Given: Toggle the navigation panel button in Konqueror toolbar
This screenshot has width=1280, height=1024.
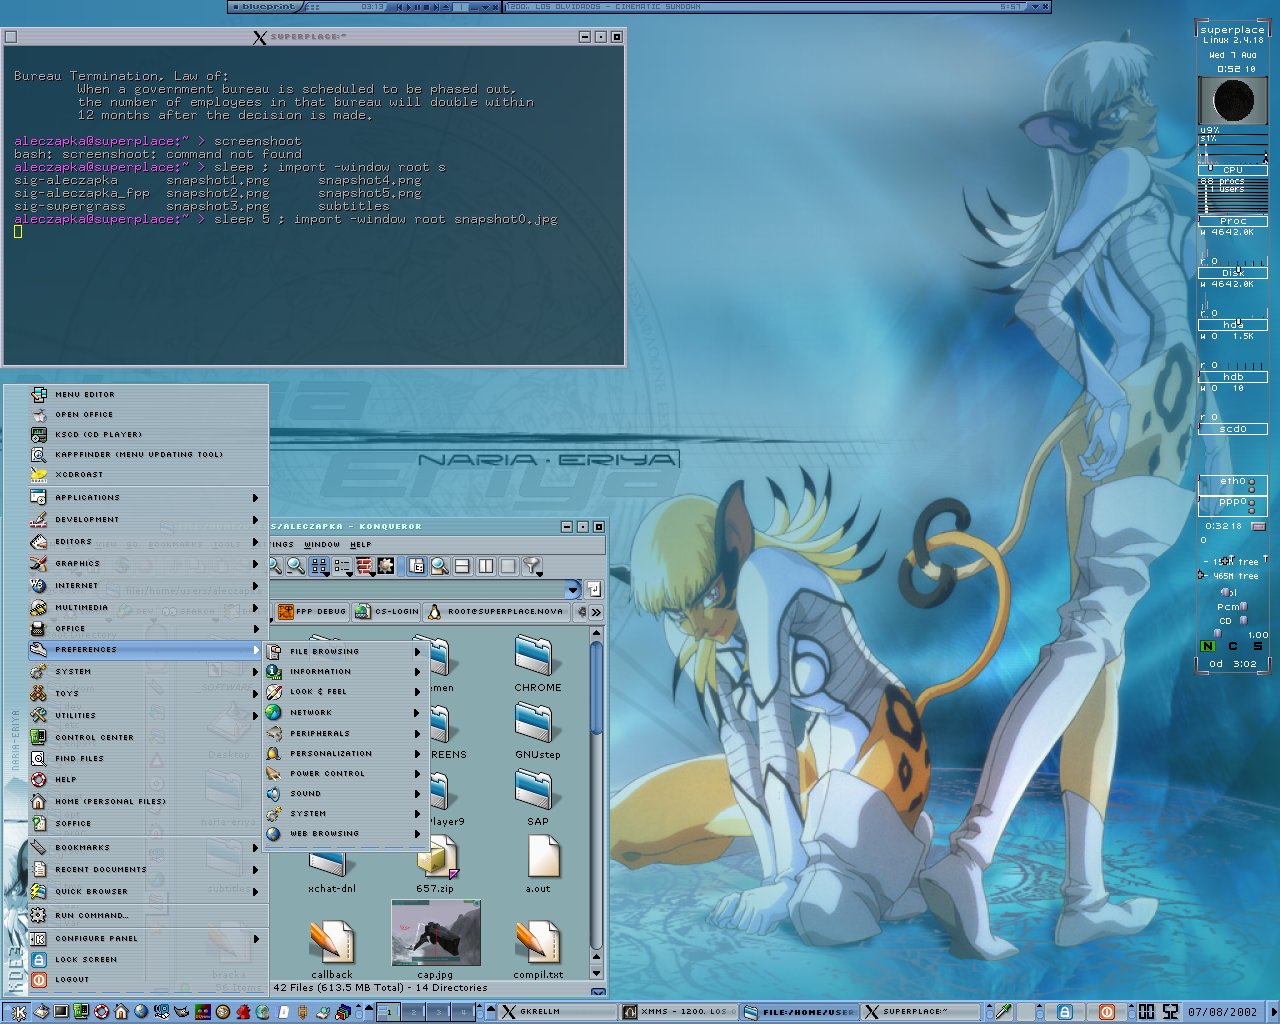Looking at the screenshot, I should (x=417, y=566).
